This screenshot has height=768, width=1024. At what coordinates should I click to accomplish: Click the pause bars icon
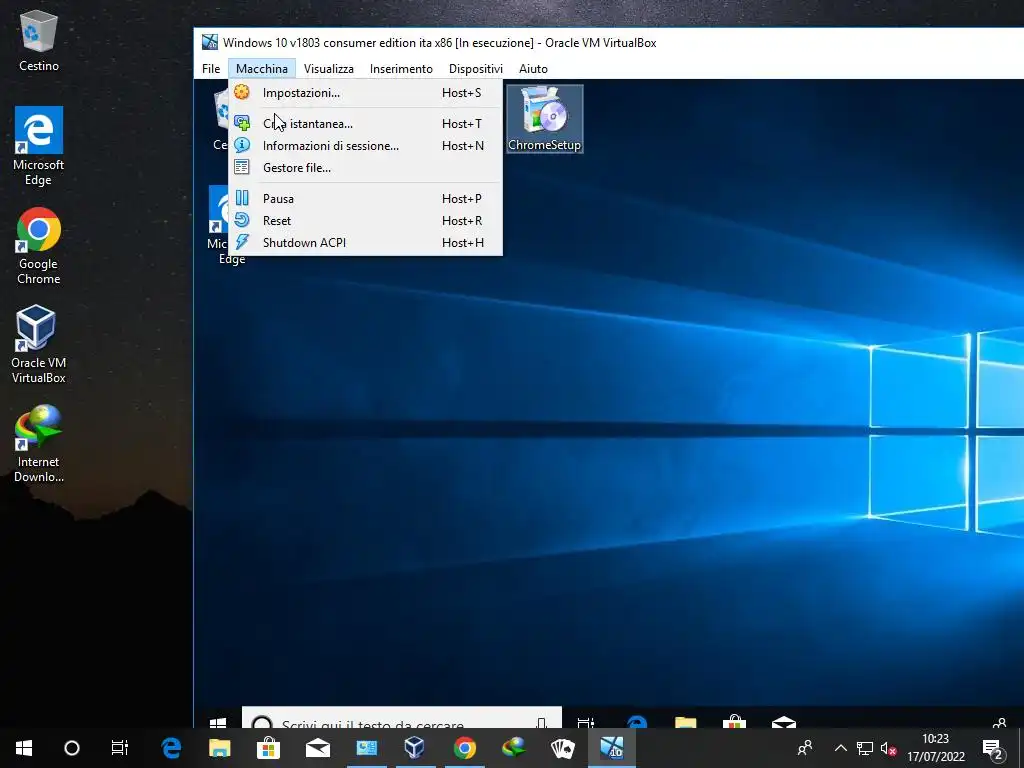[x=242, y=198]
